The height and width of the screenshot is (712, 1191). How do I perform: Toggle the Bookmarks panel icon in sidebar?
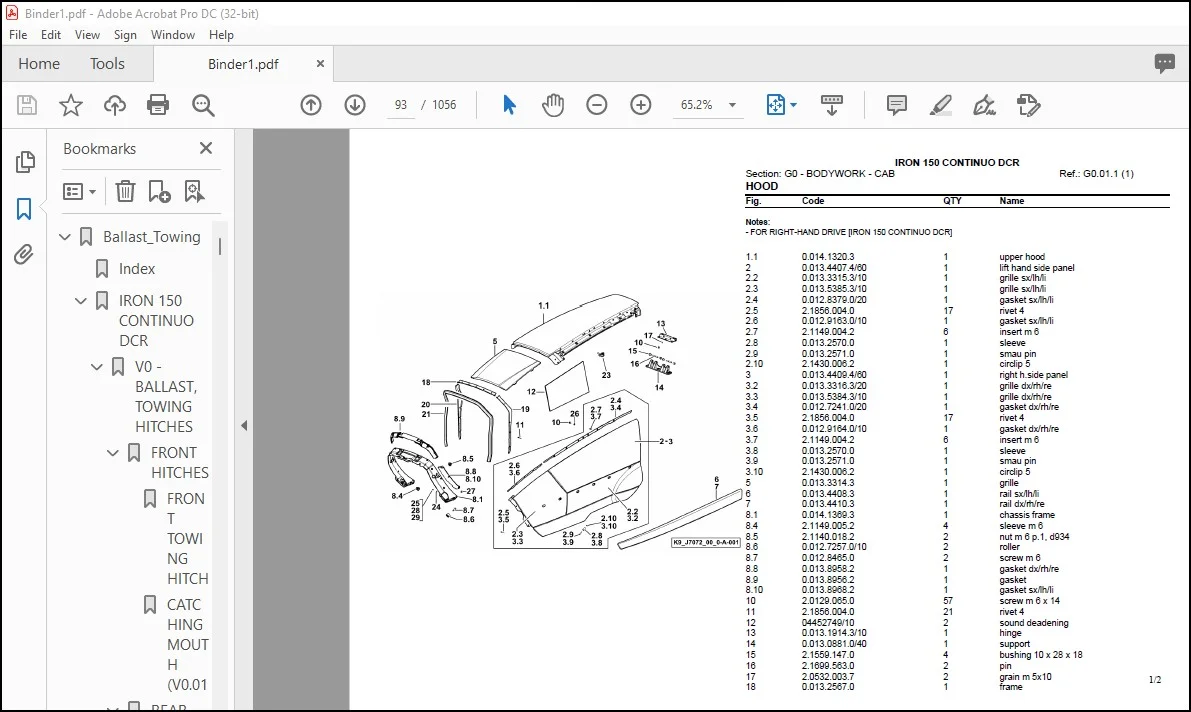[x=24, y=208]
